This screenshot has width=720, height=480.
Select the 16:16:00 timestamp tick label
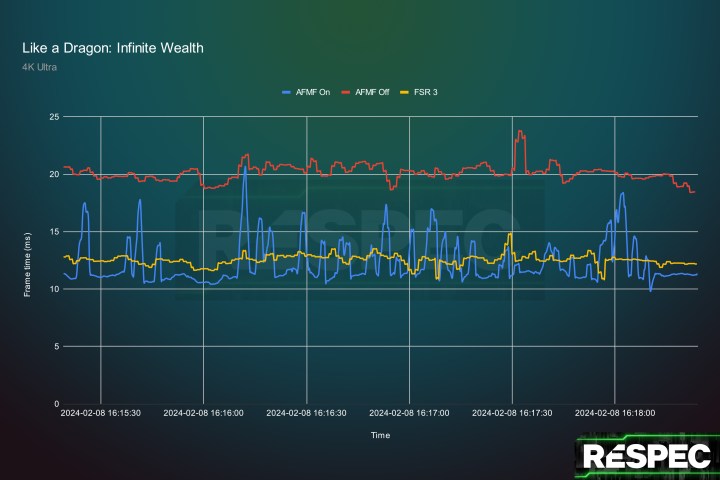(203, 412)
